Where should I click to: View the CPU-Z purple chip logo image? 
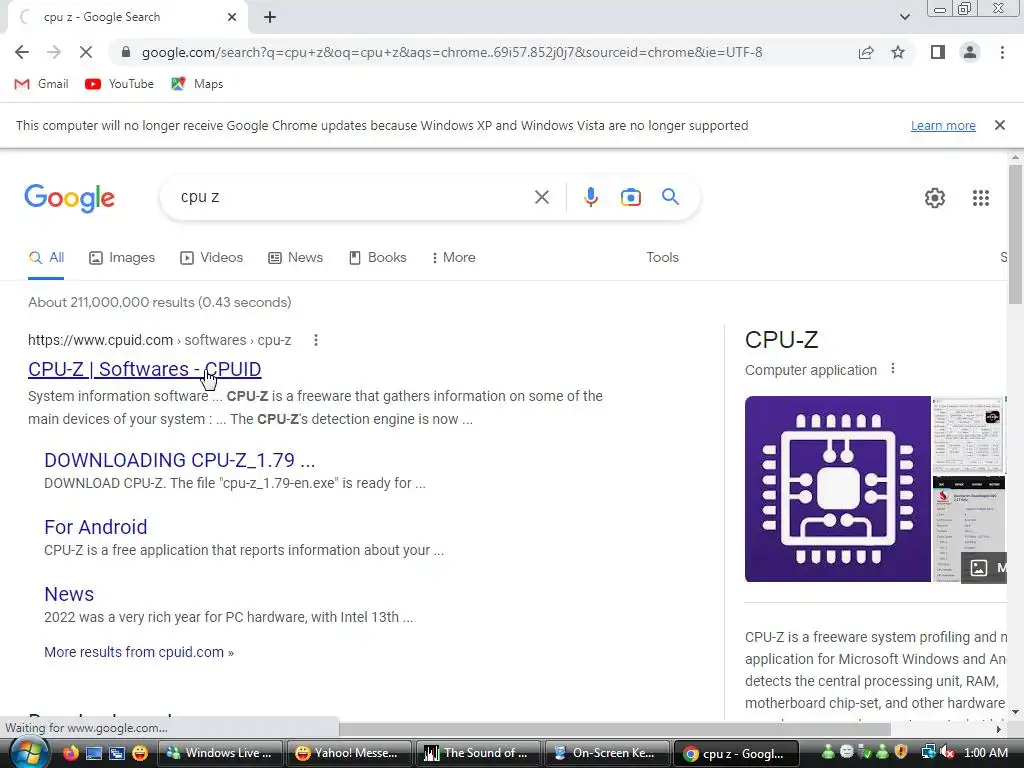coord(837,489)
